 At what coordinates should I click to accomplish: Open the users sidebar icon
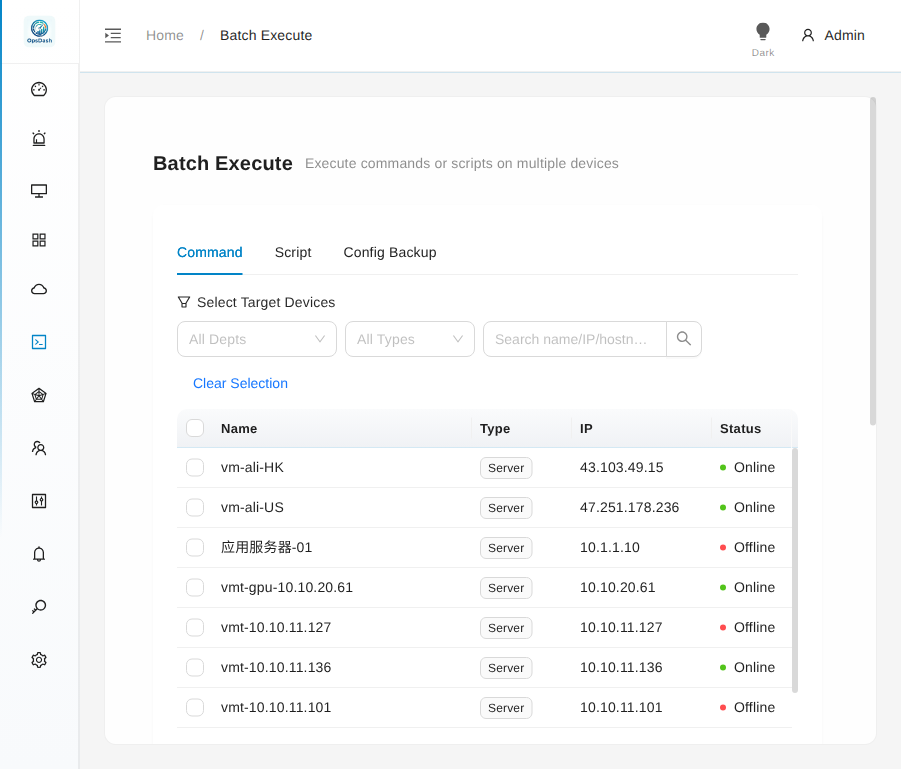click(x=39, y=448)
